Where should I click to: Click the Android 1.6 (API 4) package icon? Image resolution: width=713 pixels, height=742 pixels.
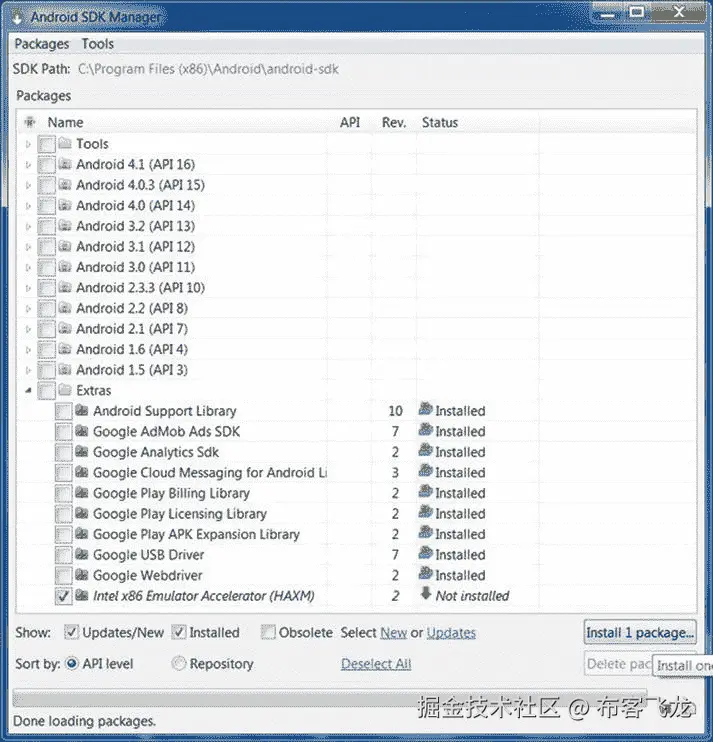(x=65, y=349)
